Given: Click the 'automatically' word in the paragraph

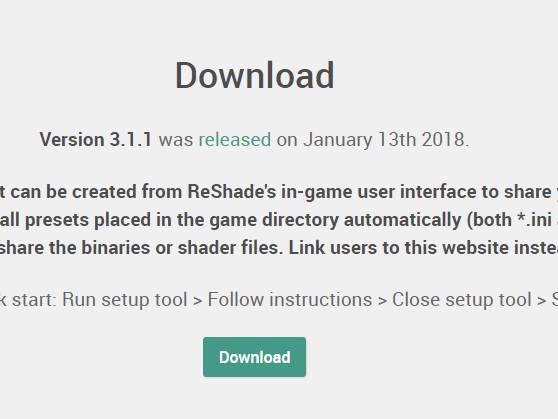Looking at the screenshot, I should pyautogui.click(x=402, y=220).
